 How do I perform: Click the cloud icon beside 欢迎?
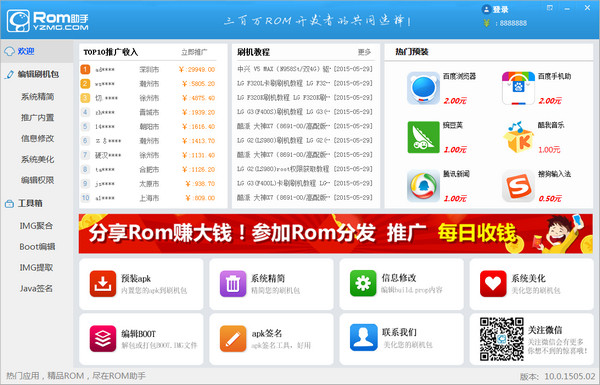10,51
